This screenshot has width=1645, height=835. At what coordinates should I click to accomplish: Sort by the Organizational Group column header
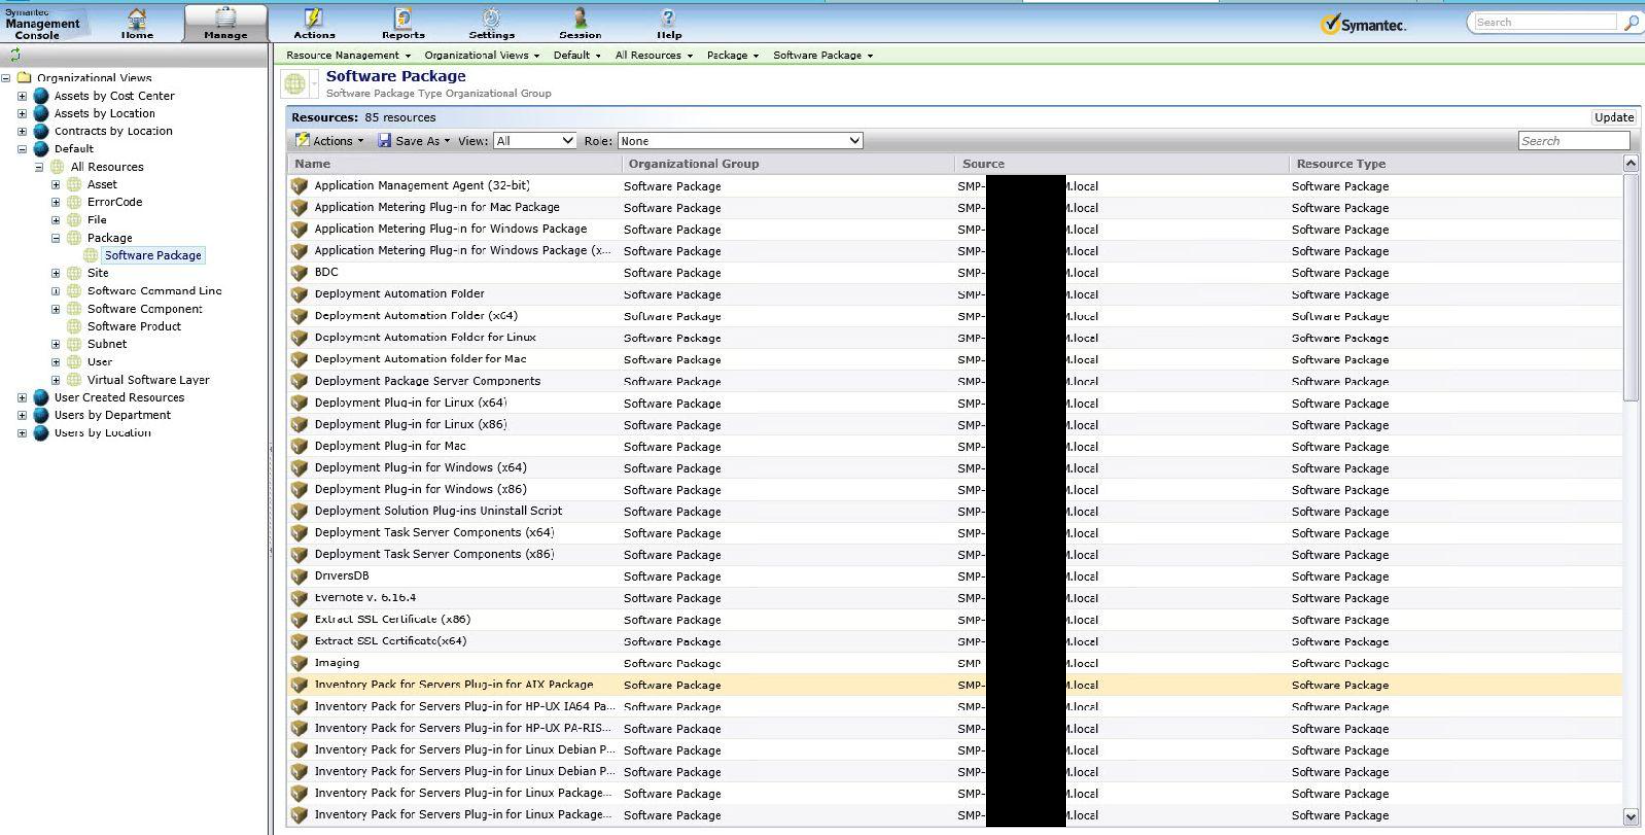point(693,164)
